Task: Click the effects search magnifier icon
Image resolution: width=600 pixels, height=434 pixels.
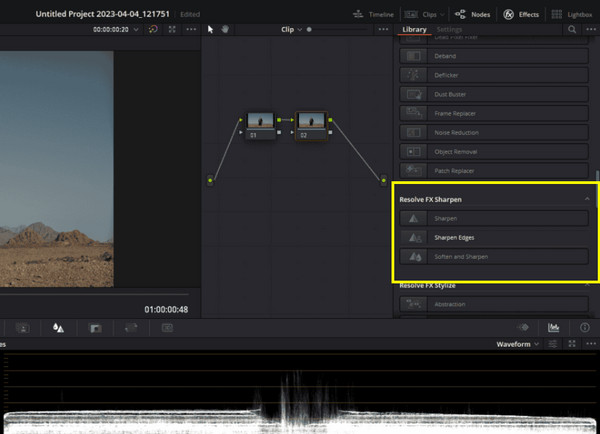Action: click(572, 29)
